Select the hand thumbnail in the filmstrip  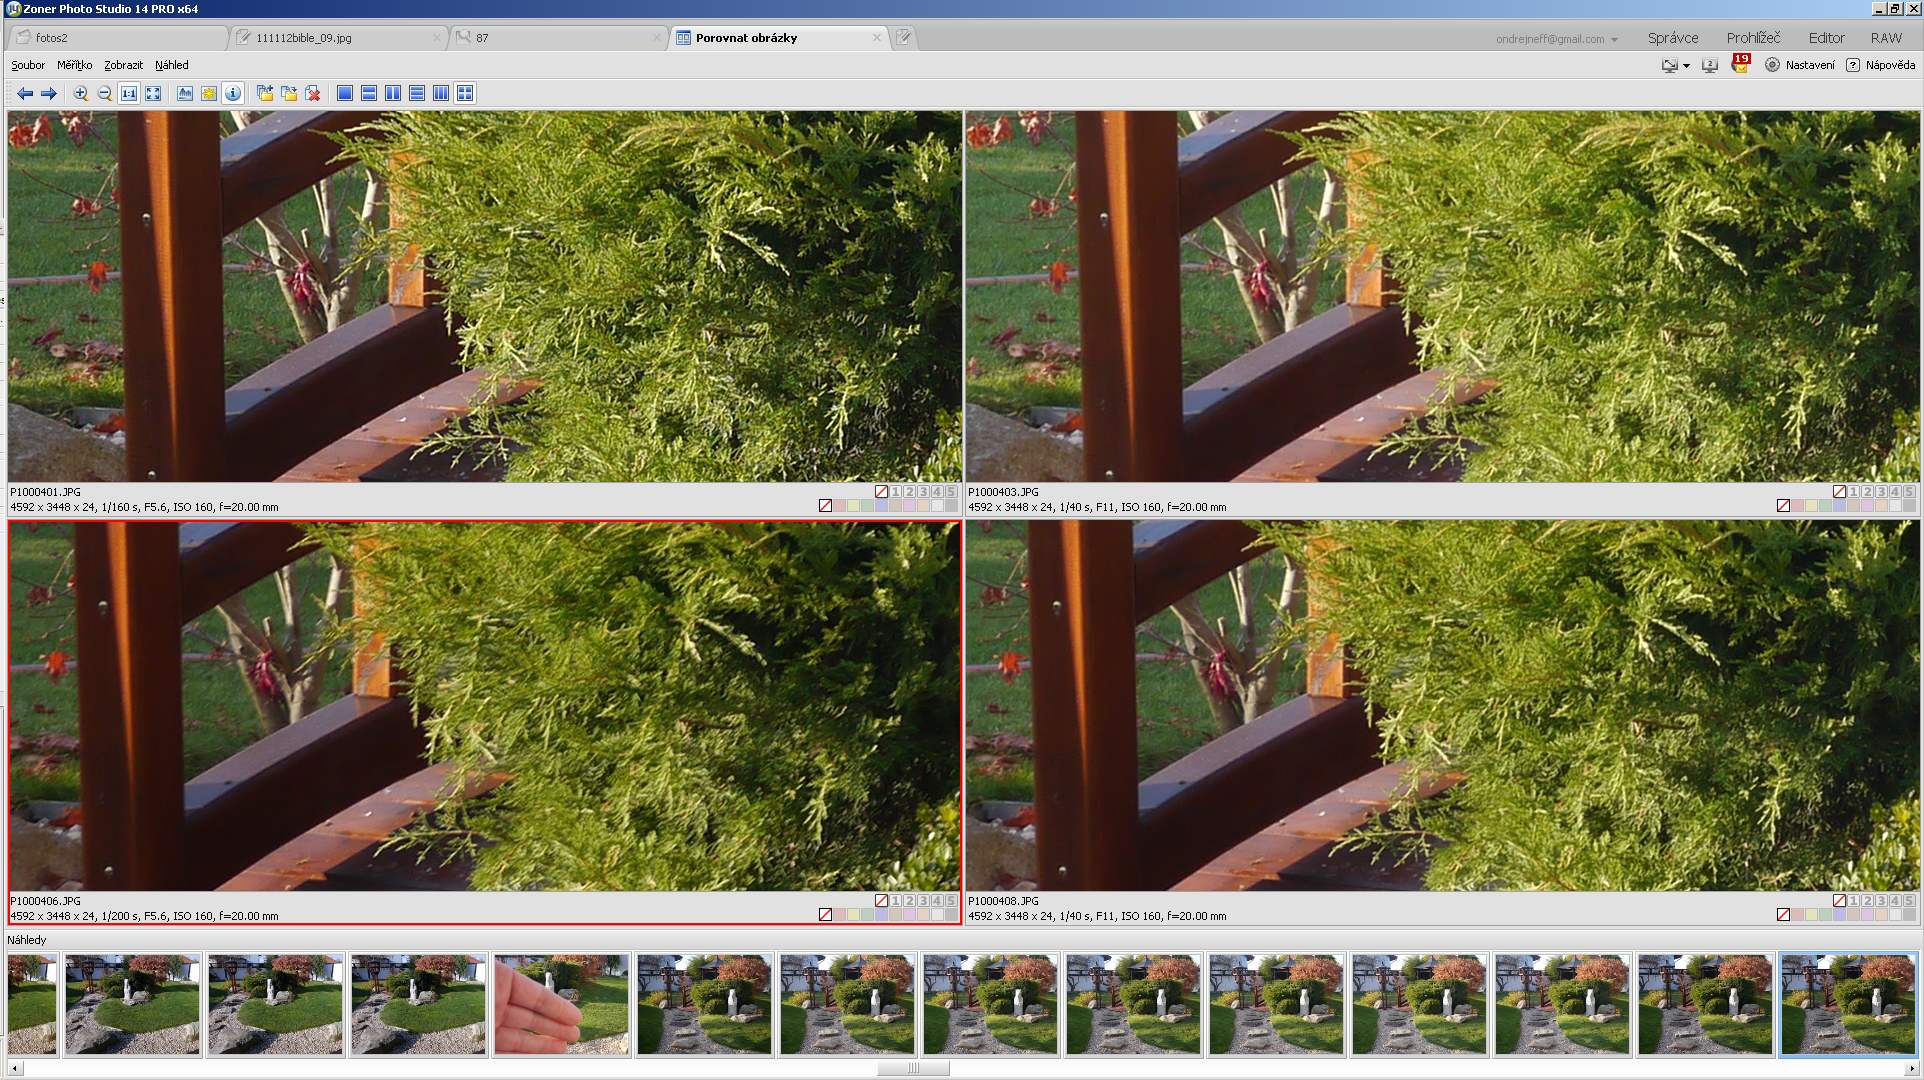pos(561,1004)
